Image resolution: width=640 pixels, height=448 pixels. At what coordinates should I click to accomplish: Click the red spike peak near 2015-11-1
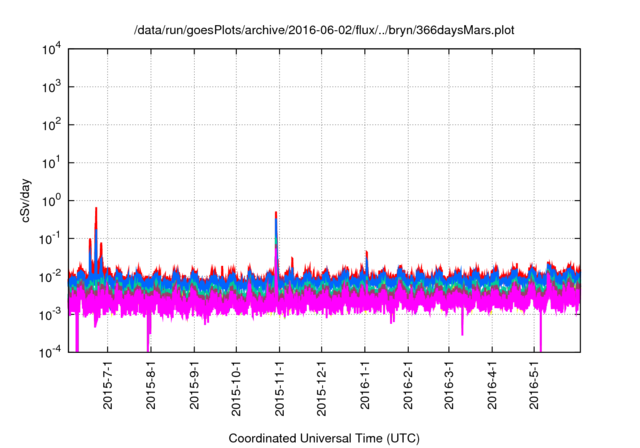pos(276,214)
